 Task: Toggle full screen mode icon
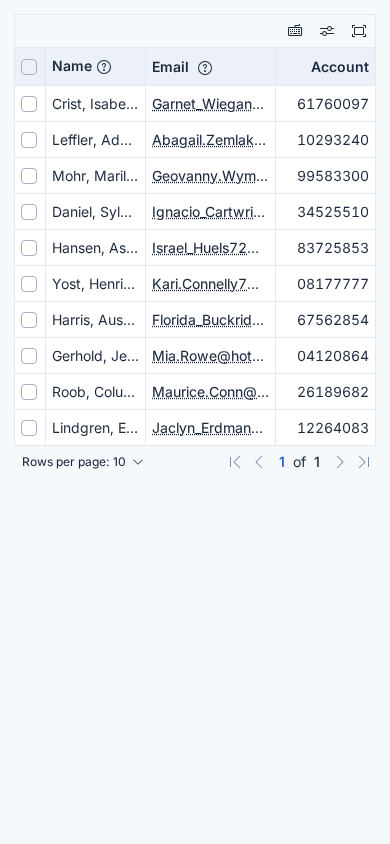[x=359, y=31]
